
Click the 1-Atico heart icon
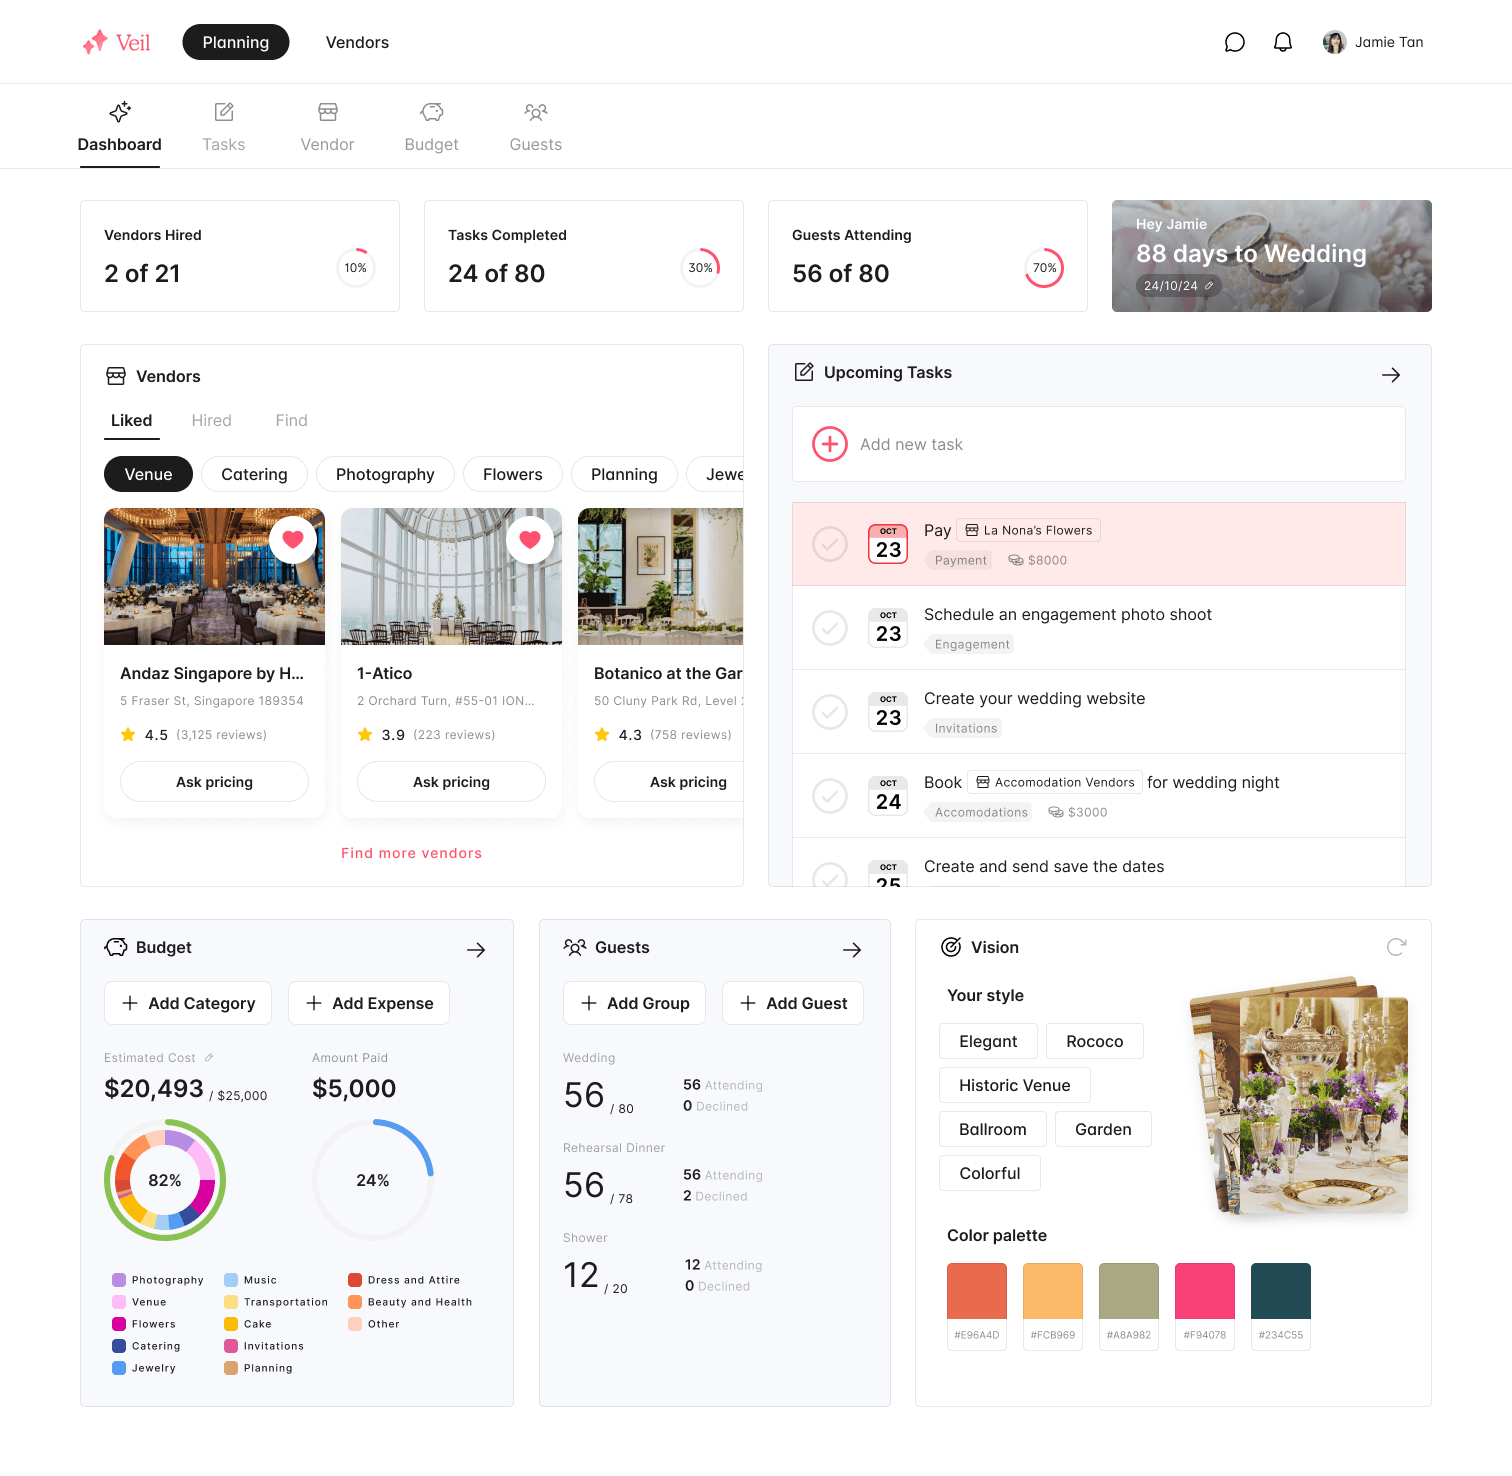pyautogui.click(x=530, y=540)
